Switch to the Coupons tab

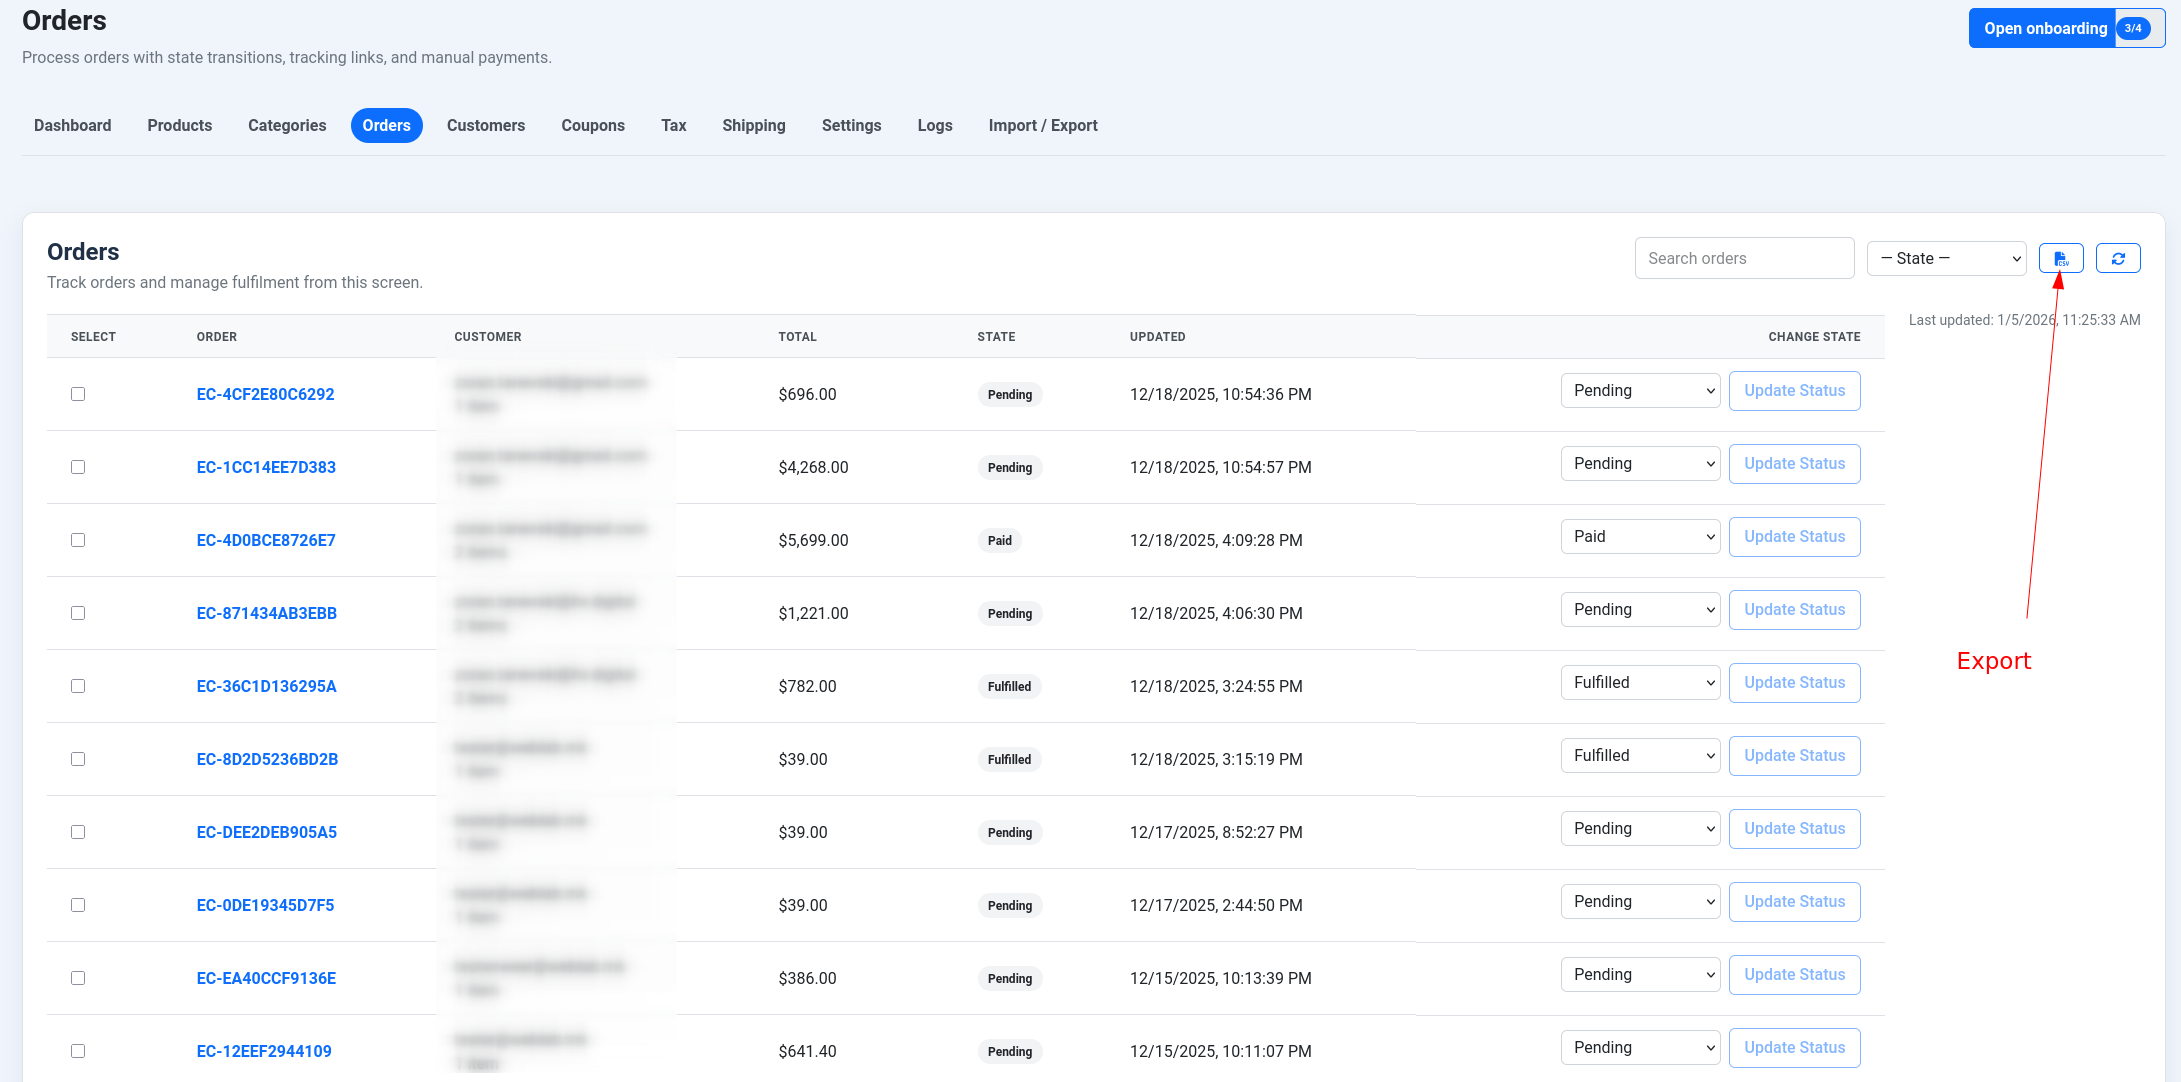[x=592, y=125]
